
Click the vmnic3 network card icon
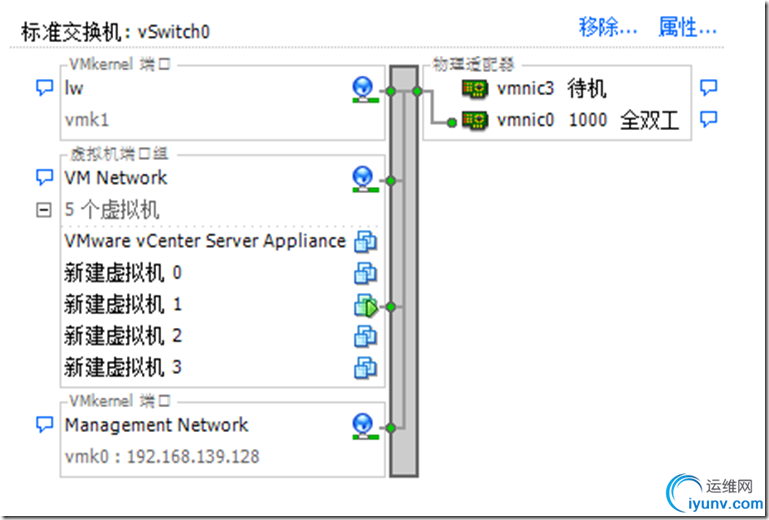tap(475, 89)
